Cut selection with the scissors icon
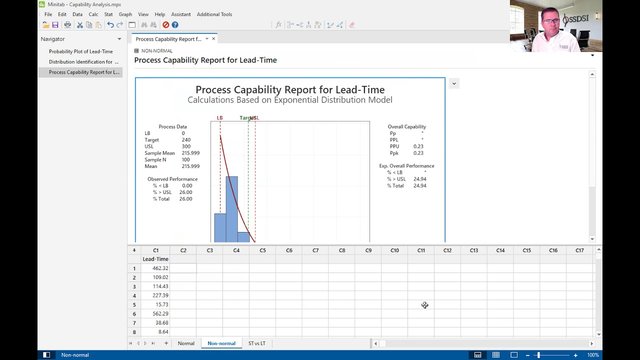The height and width of the screenshot is (360, 640). pyautogui.click(x=80, y=25)
